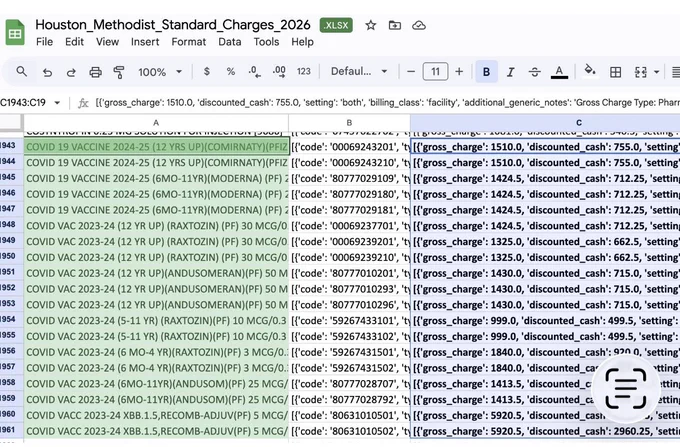Screen dimensions: 680x447
Task: Select row 1945 MODERNA vaccine cell
Action: click(x=156, y=179)
